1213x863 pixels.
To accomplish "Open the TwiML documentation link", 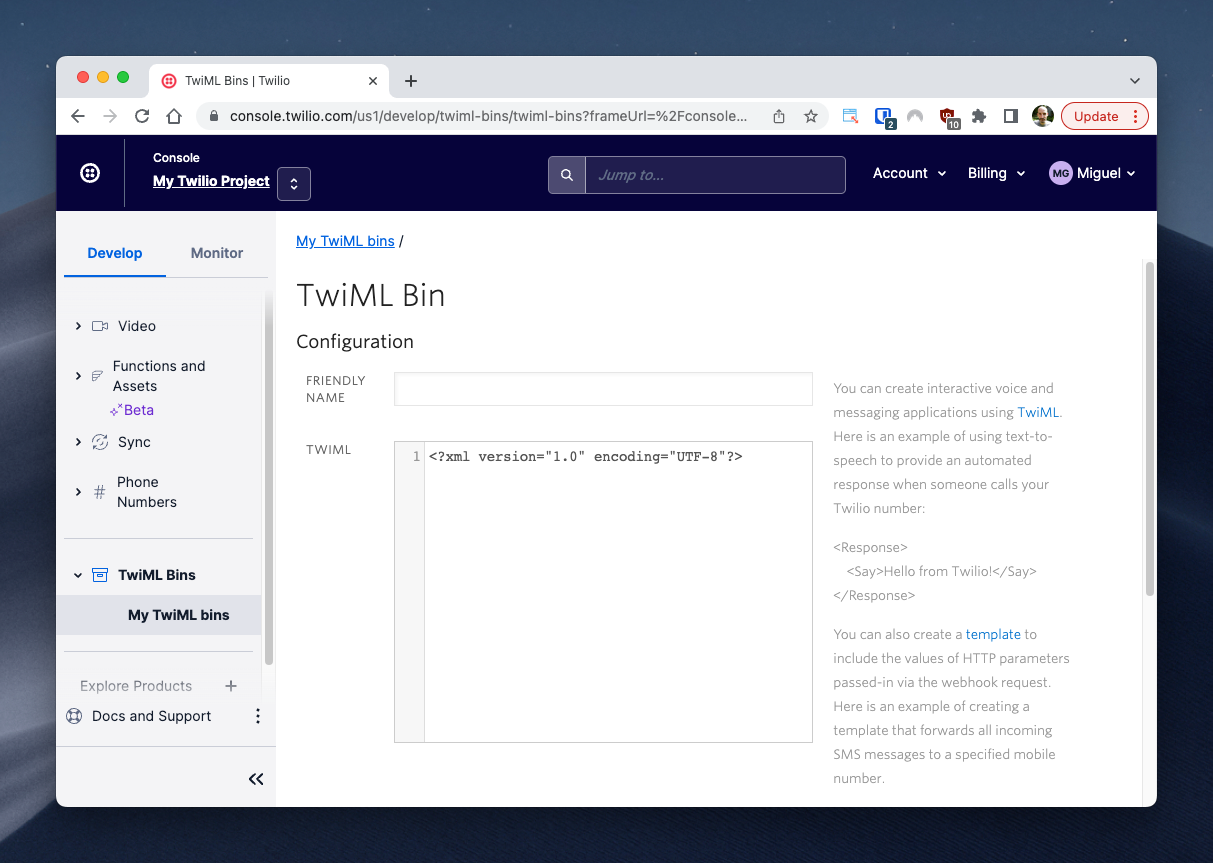I will point(1038,412).
